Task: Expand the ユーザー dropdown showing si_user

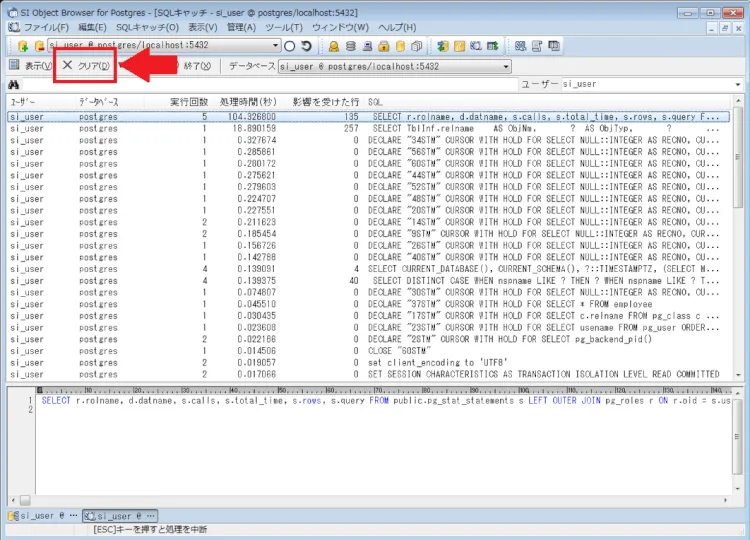Action: tap(738, 84)
